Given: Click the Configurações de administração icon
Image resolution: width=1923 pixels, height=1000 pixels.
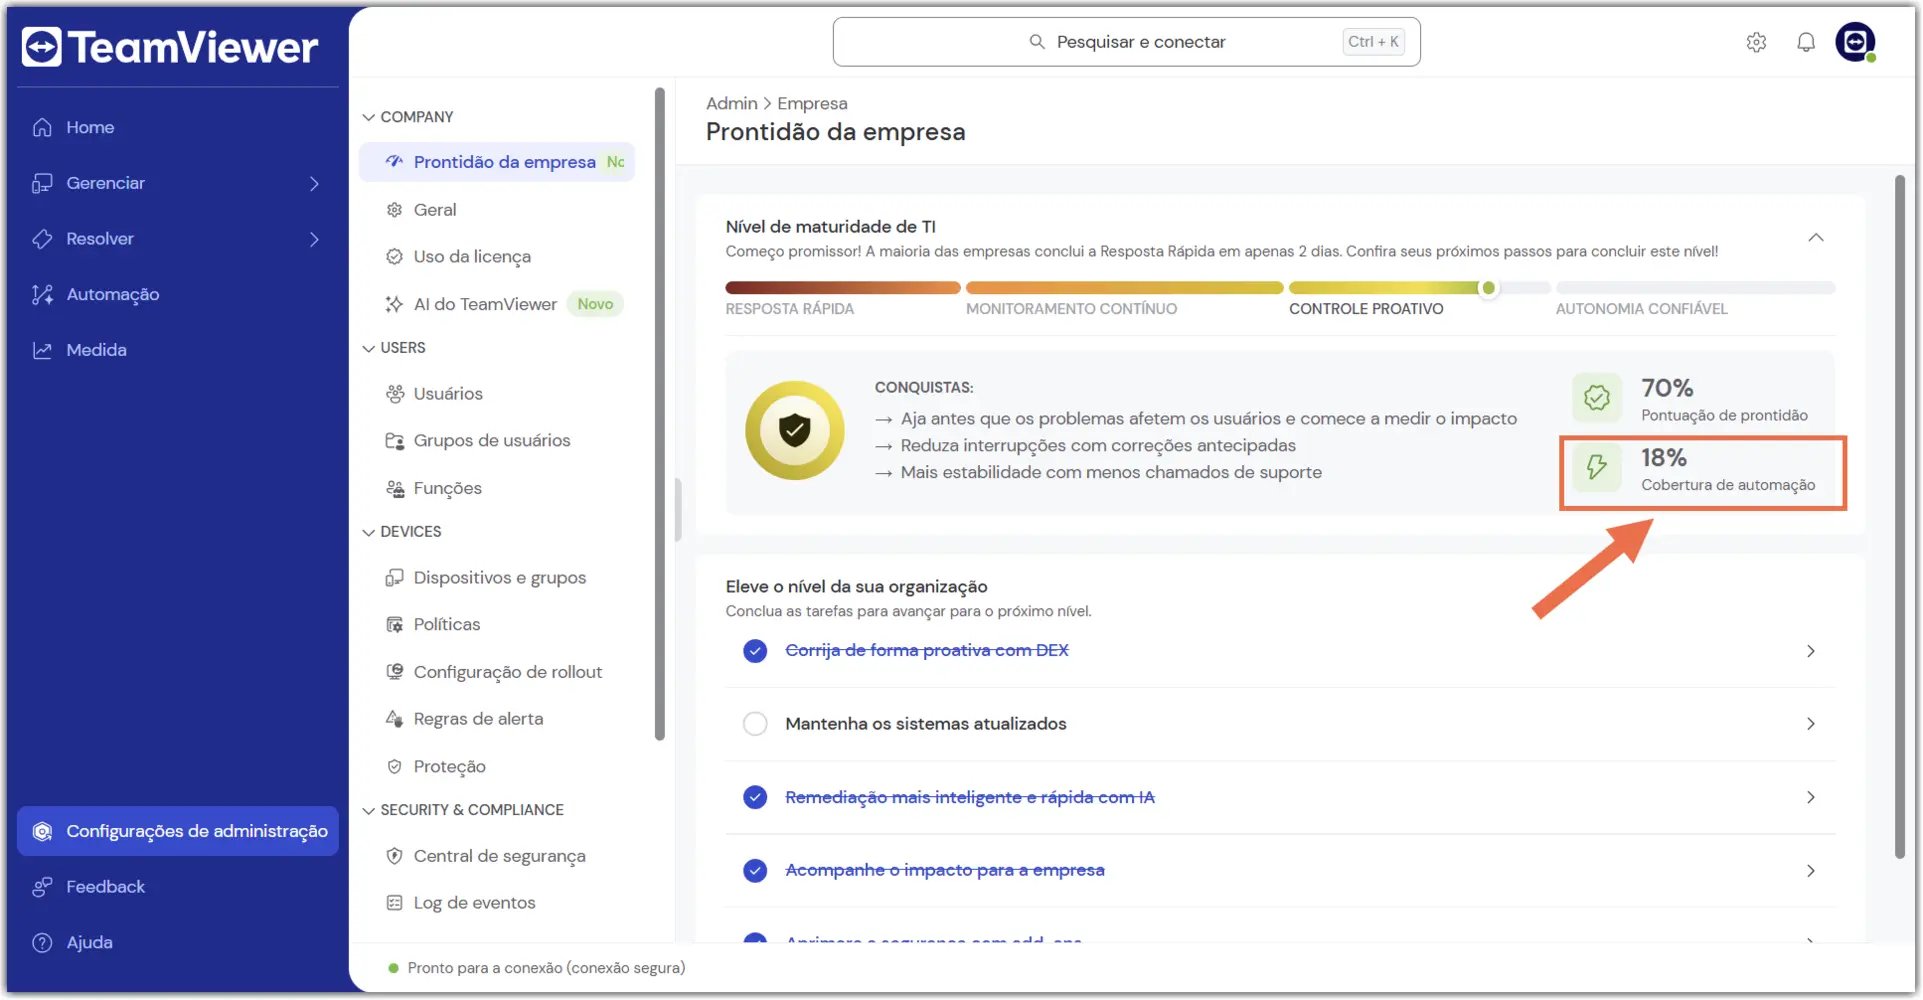Looking at the screenshot, I should pos(42,832).
